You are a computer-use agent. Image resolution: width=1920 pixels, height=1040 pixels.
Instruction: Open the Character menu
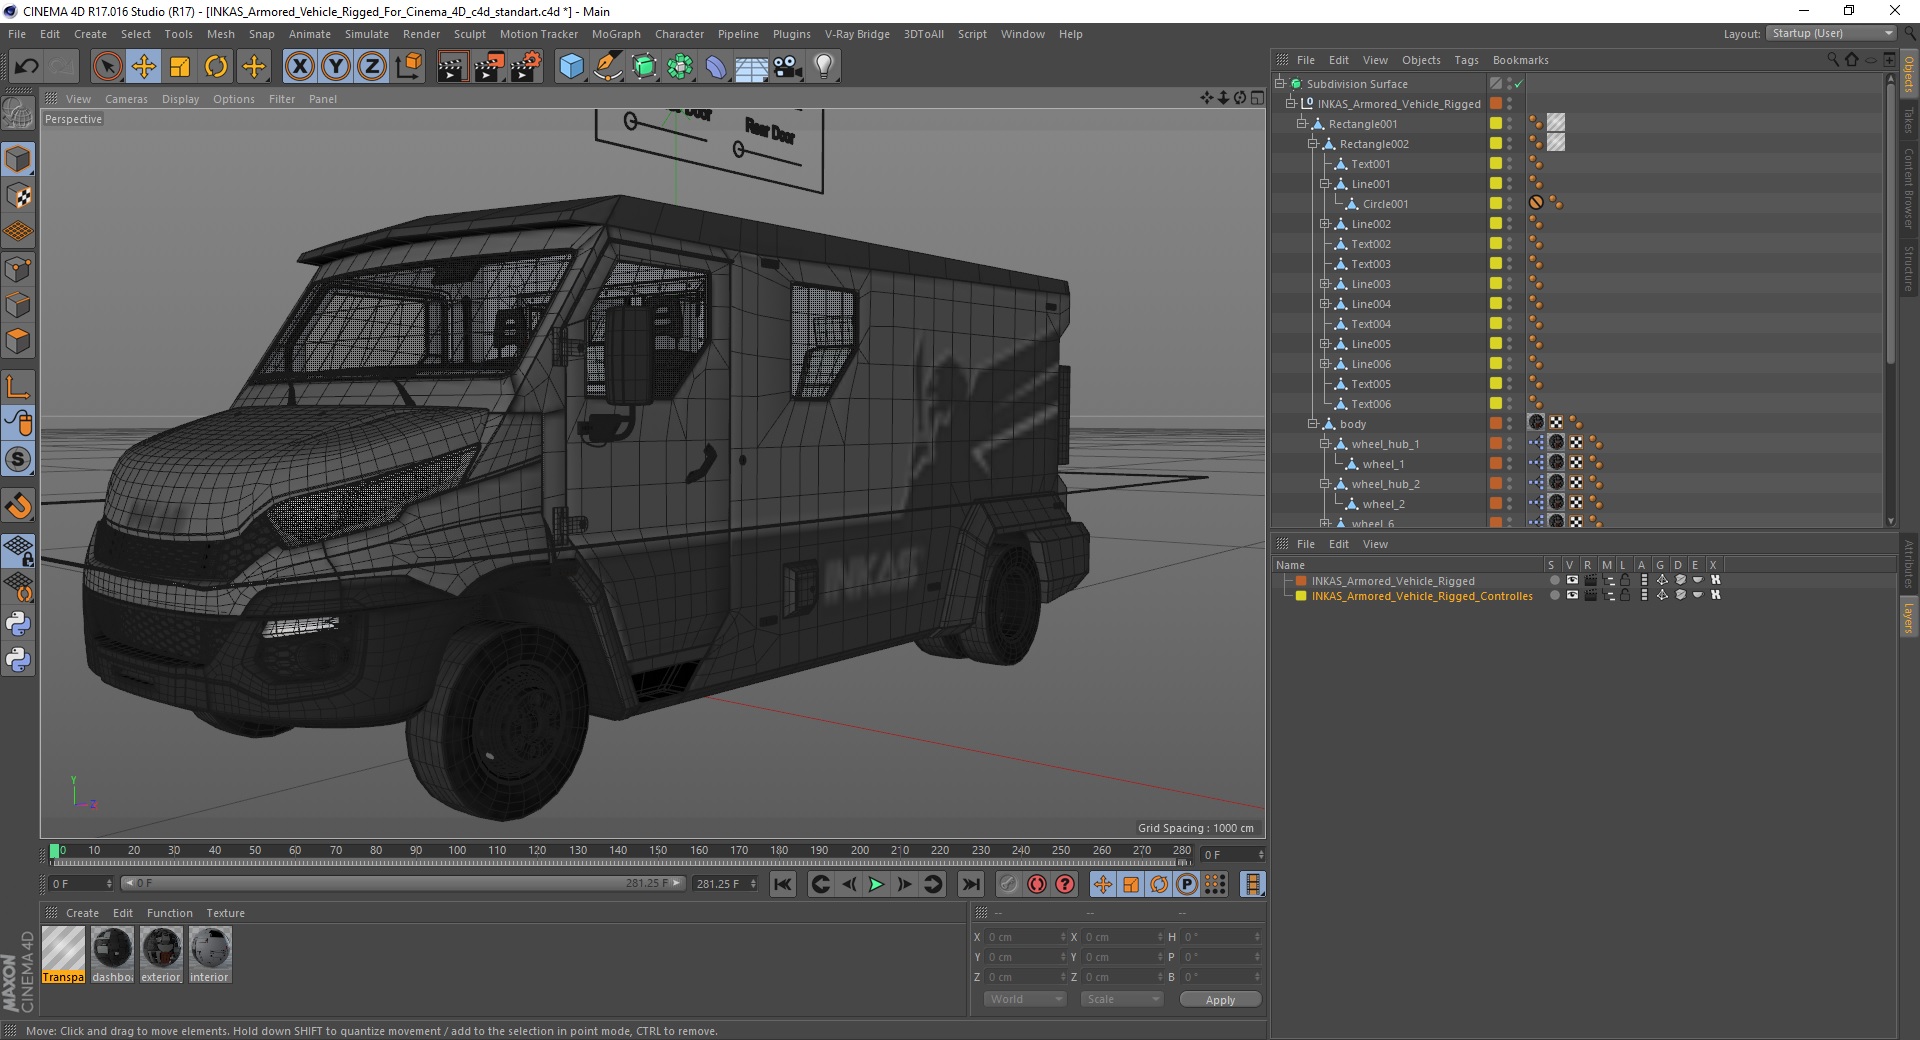click(679, 34)
